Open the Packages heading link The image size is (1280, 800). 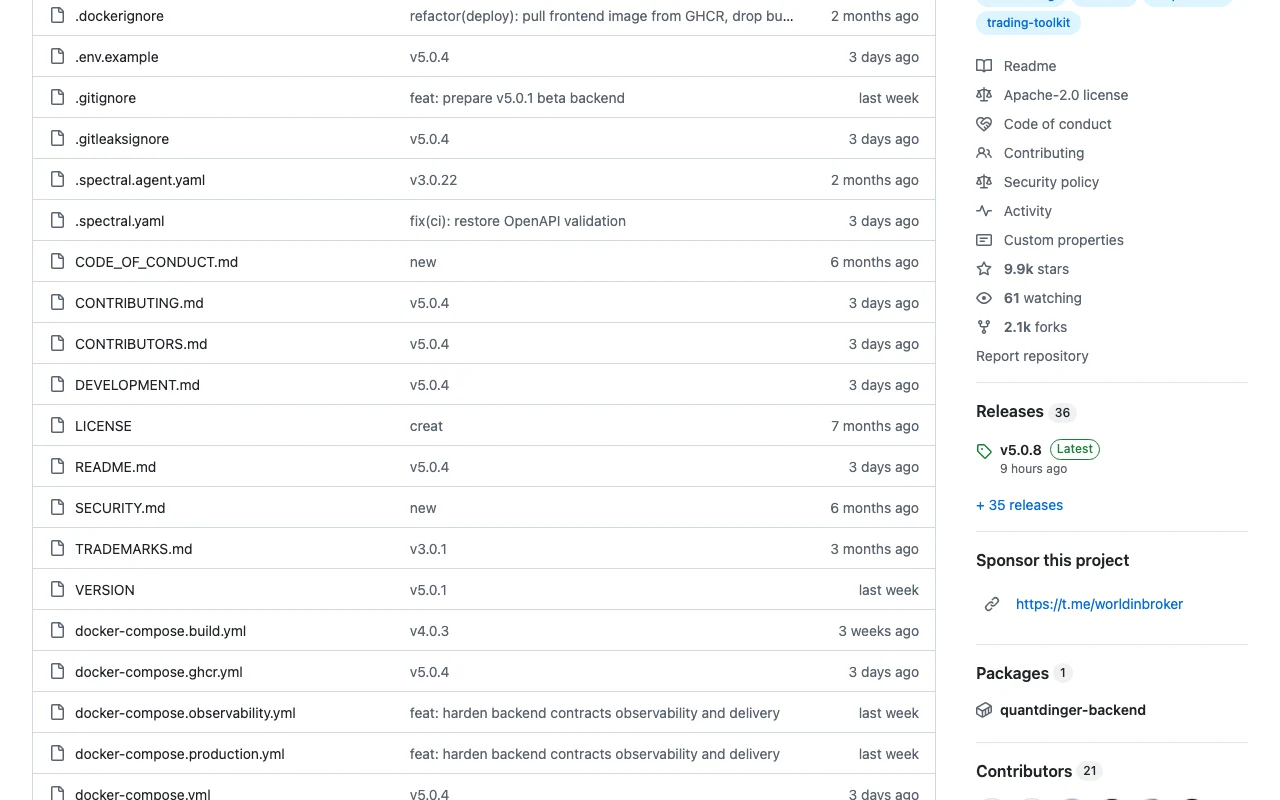1024,673
